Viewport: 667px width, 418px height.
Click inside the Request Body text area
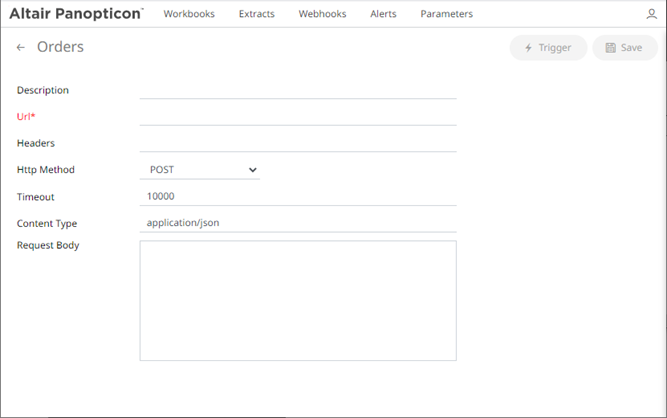point(298,301)
